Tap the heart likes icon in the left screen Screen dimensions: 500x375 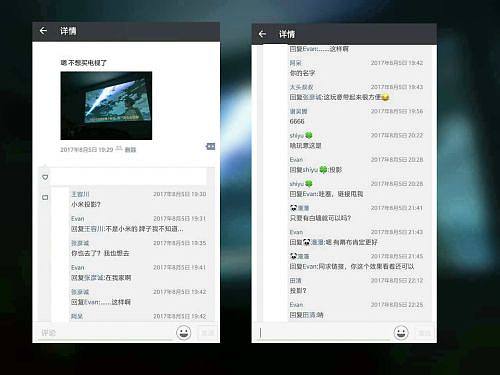coord(45,177)
